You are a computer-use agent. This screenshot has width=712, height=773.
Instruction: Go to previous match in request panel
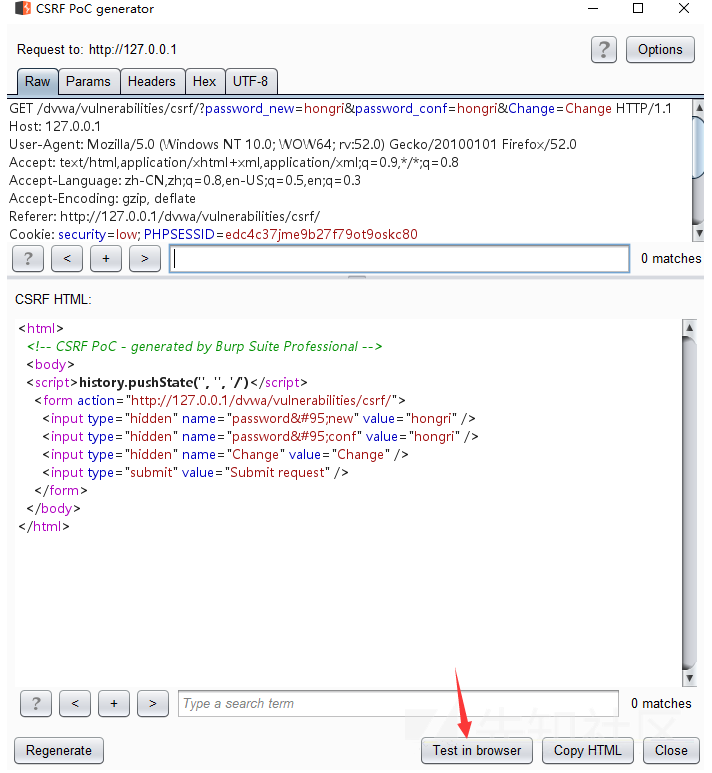click(x=67, y=258)
